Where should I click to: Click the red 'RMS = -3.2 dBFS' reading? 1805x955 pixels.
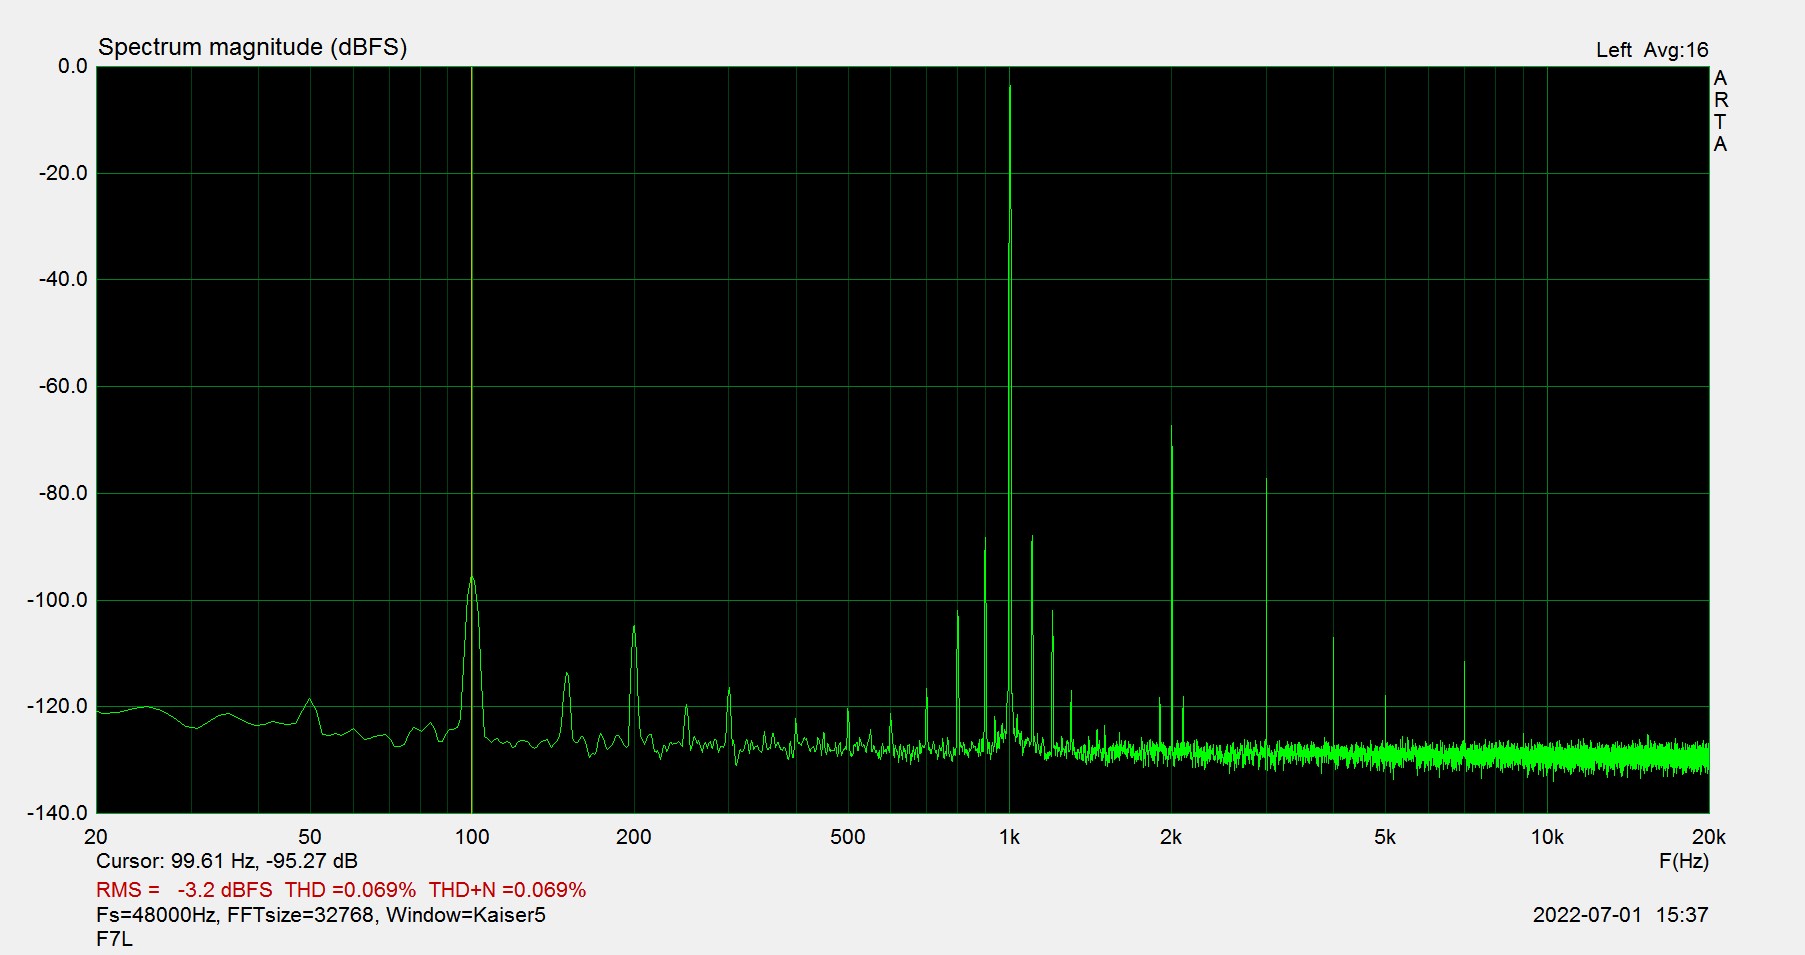coord(184,890)
